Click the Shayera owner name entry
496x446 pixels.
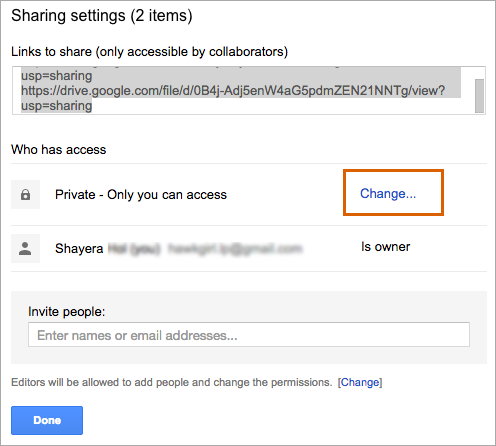pos(79,249)
